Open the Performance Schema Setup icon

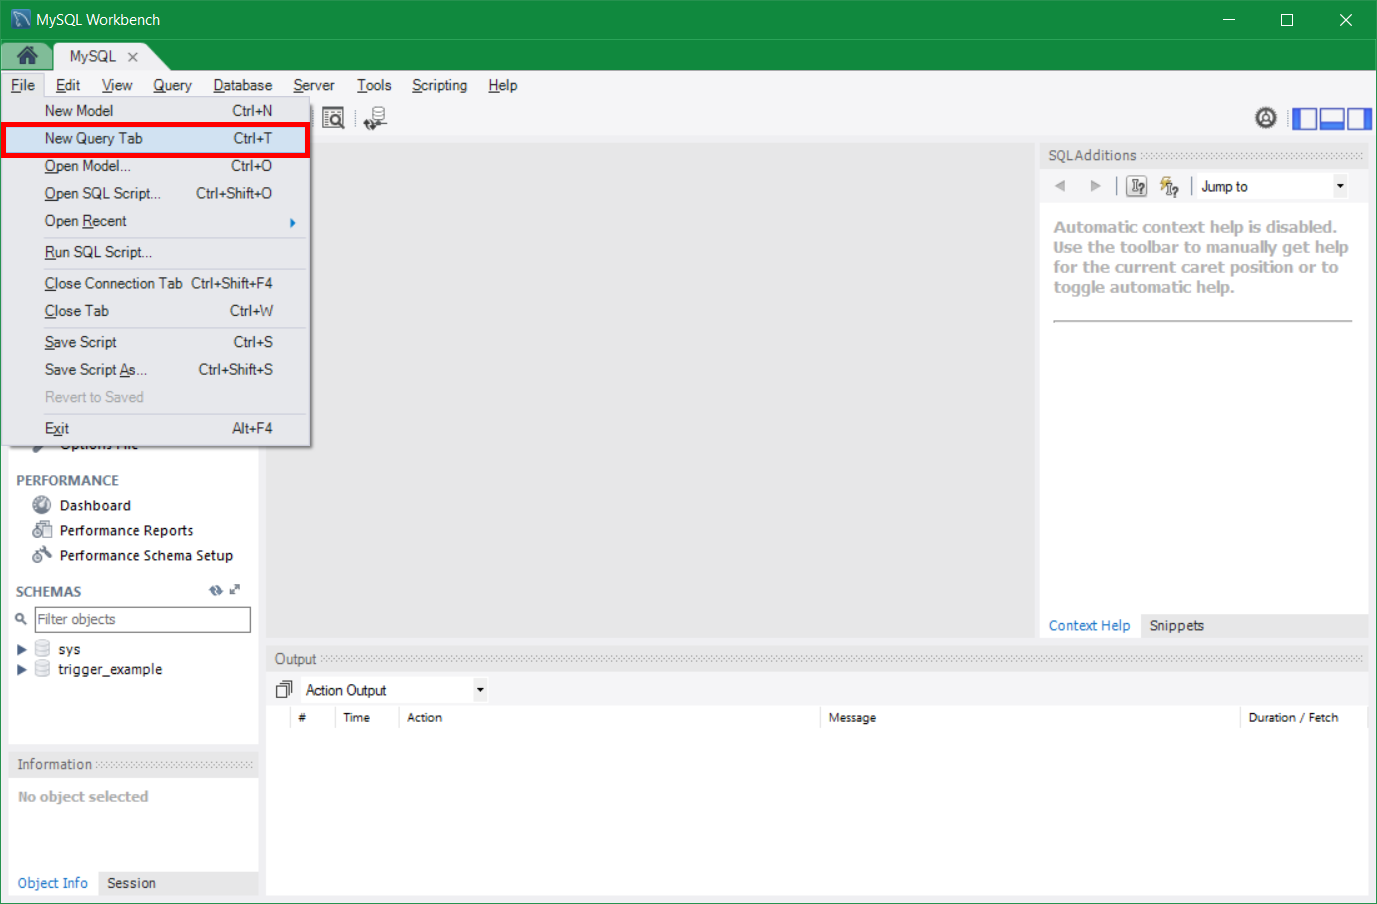pyautogui.click(x=41, y=555)
